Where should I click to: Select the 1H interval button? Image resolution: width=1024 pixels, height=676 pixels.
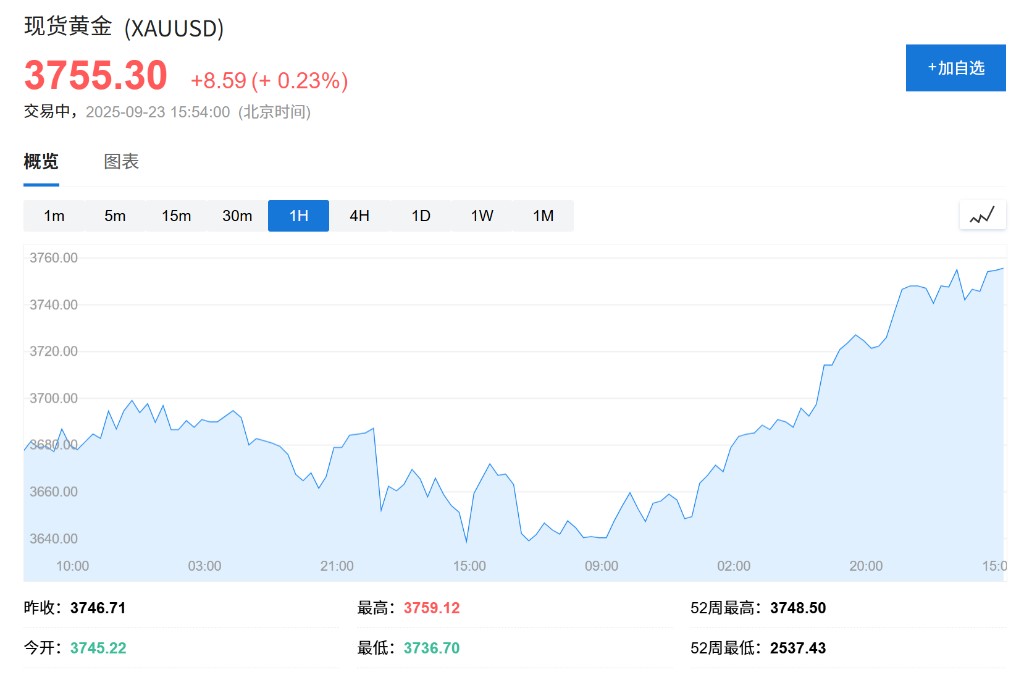click(298, 216)
